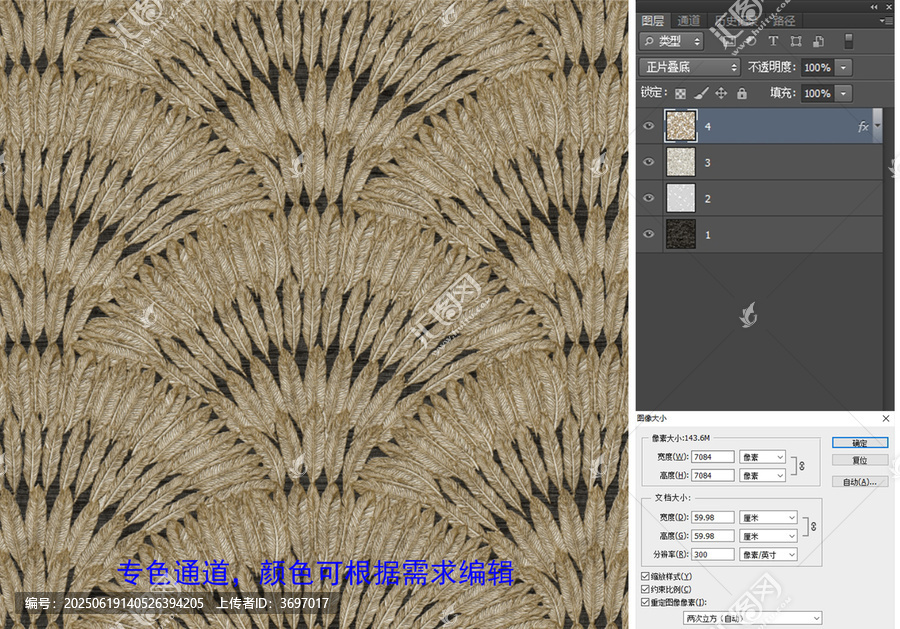Click the document 宽度(D) field 59.98
This screenshot has height=629, width=900.
pyautogui.click(x=713, y=517)
